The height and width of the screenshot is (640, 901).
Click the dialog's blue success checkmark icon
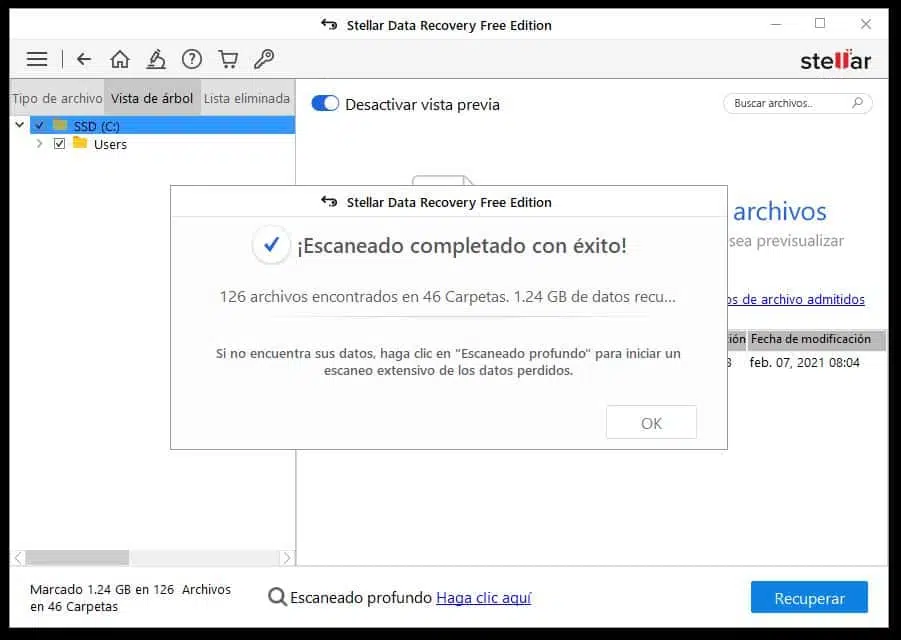coord(271,245)
